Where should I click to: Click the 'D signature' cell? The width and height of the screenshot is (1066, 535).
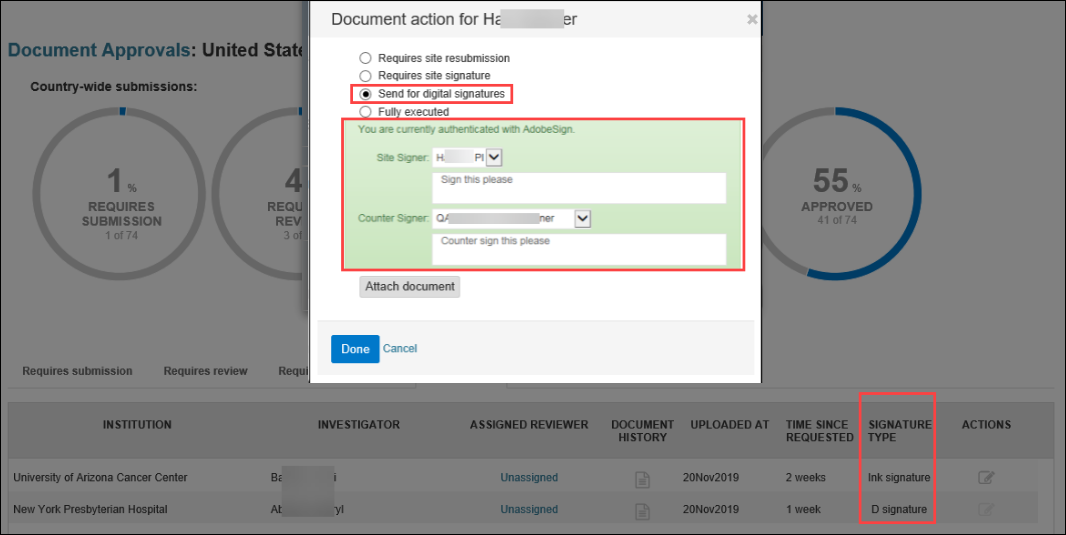(x=899, y=509)
